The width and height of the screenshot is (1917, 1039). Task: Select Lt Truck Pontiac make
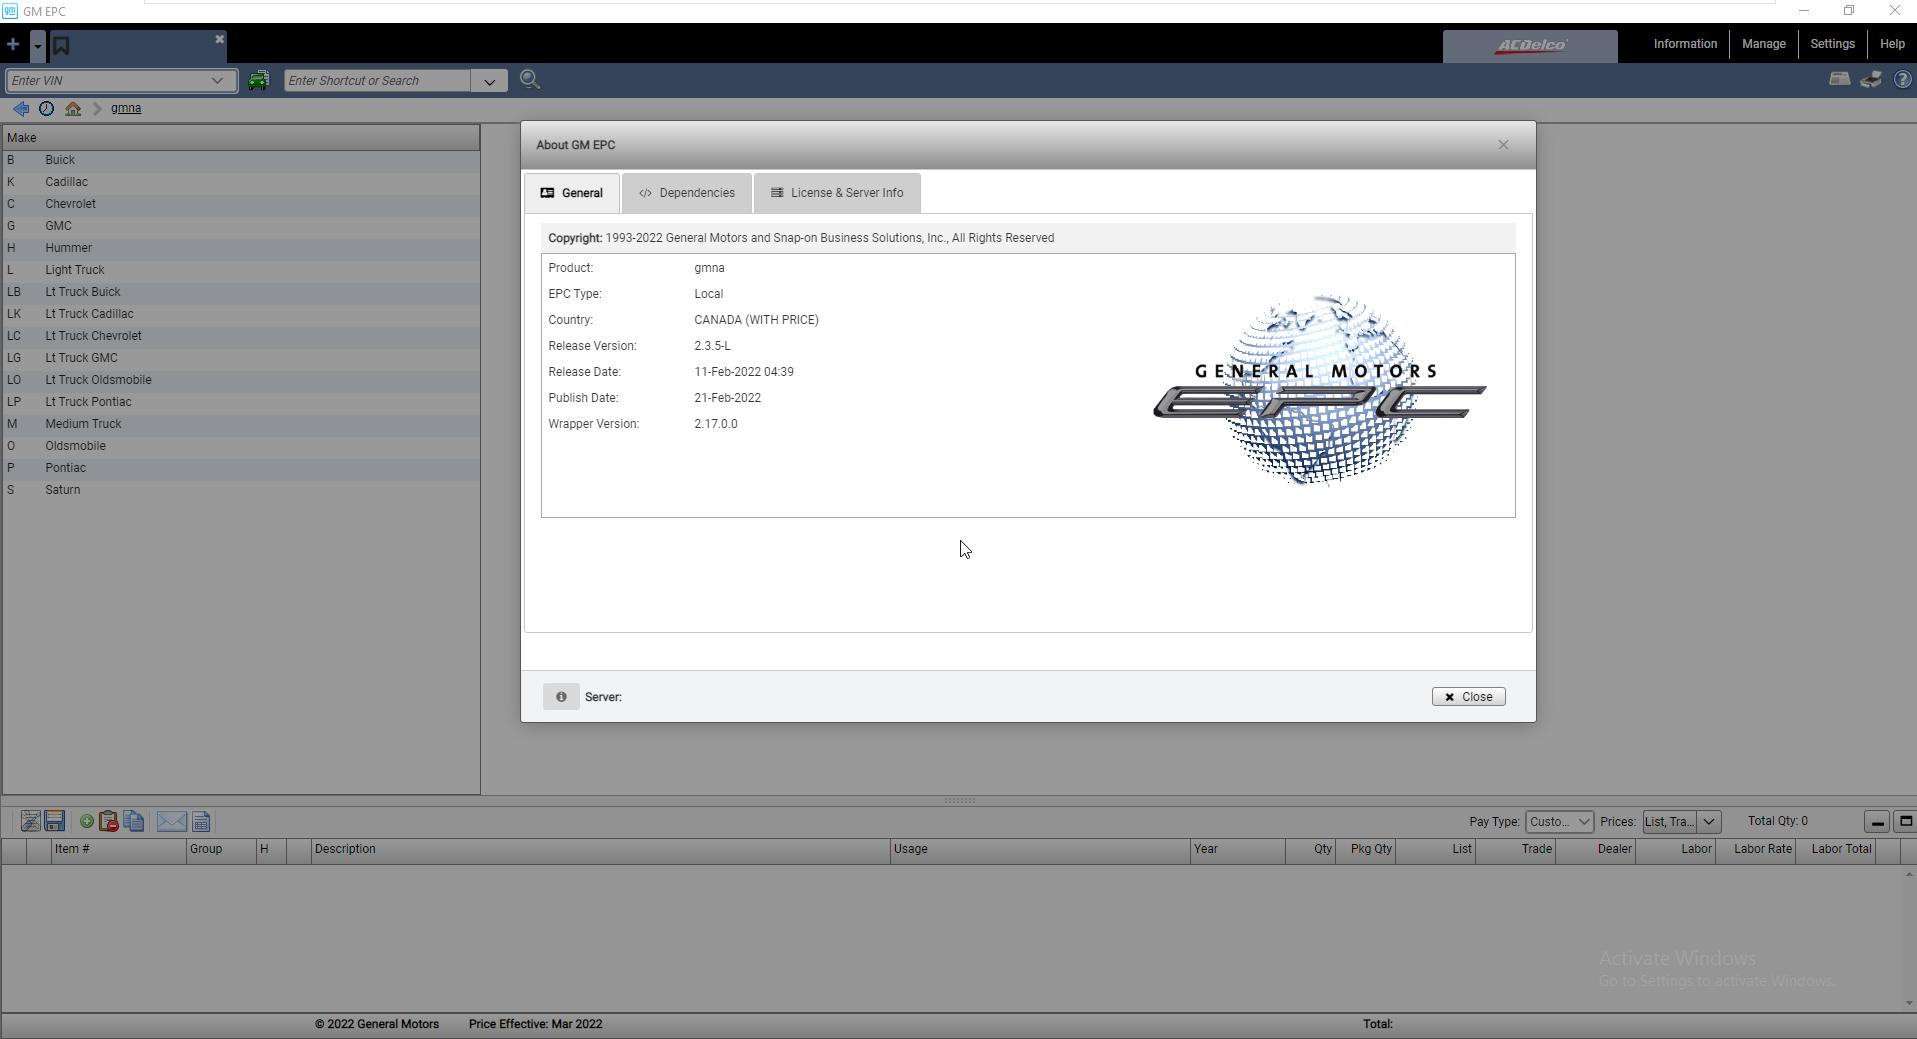click(241, 402)
